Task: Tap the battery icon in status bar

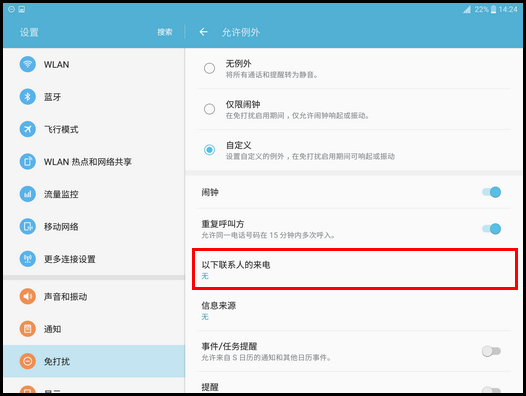Action: pos(493,9)
